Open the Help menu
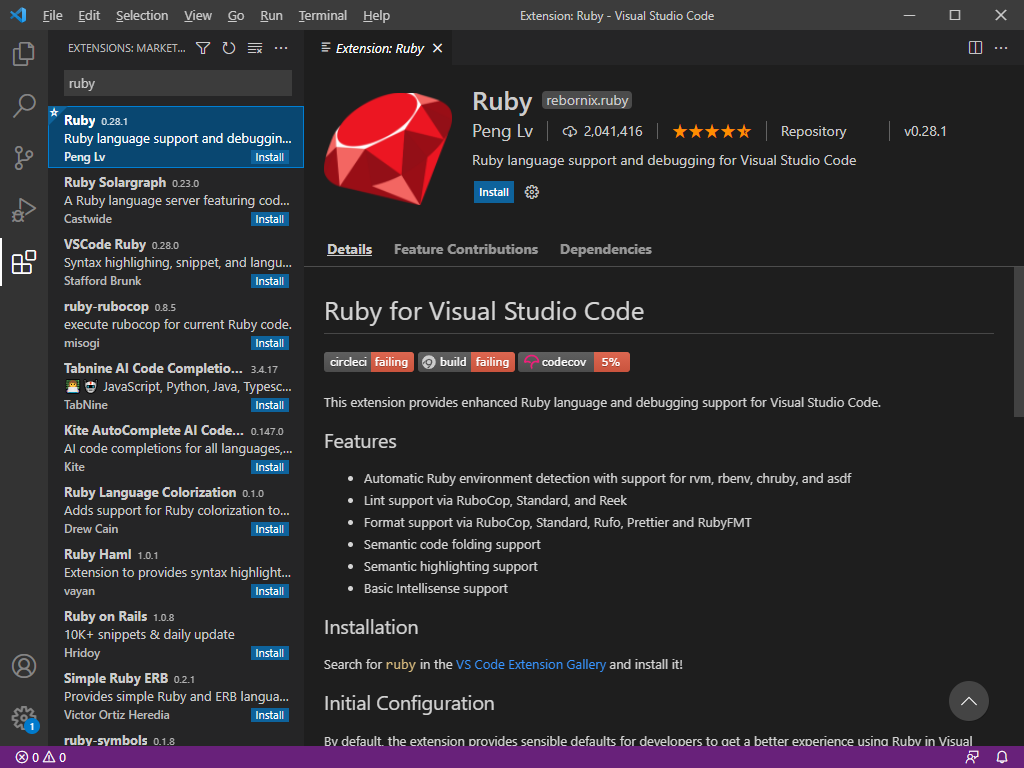Screen dimensions: 1024x768 tap(376, 15)
